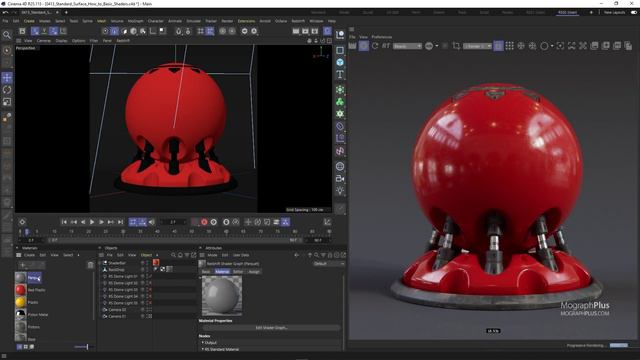Add a camera object from side palette
This screenshot has width=640, height=360.
click(340, 178)
